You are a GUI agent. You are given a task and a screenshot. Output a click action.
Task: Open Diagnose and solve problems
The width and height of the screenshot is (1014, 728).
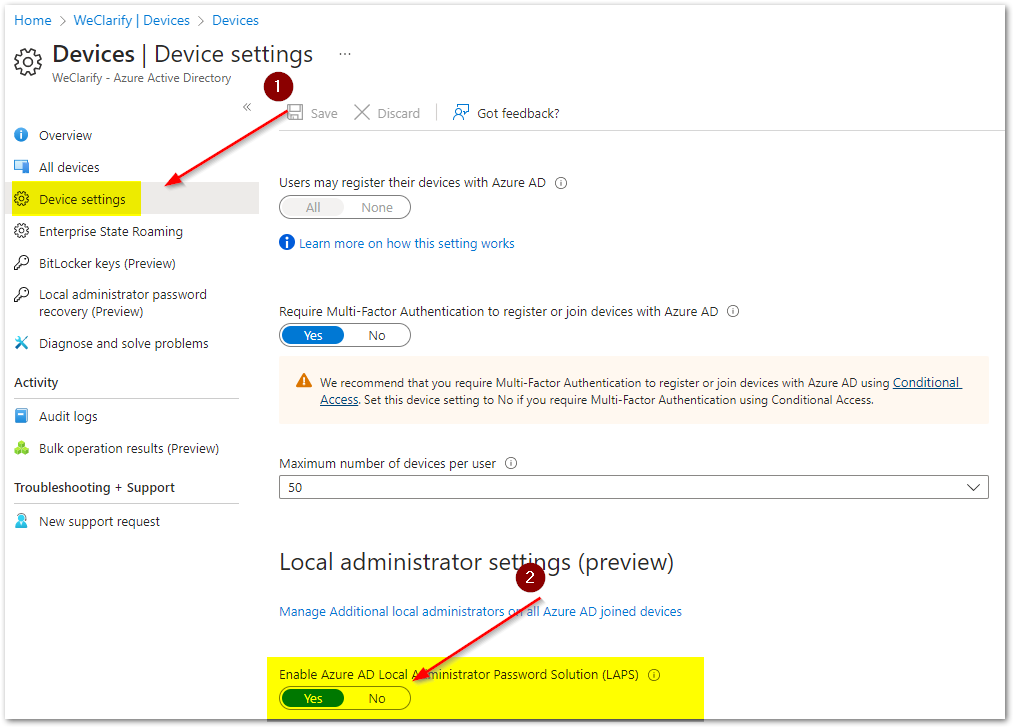124,343
